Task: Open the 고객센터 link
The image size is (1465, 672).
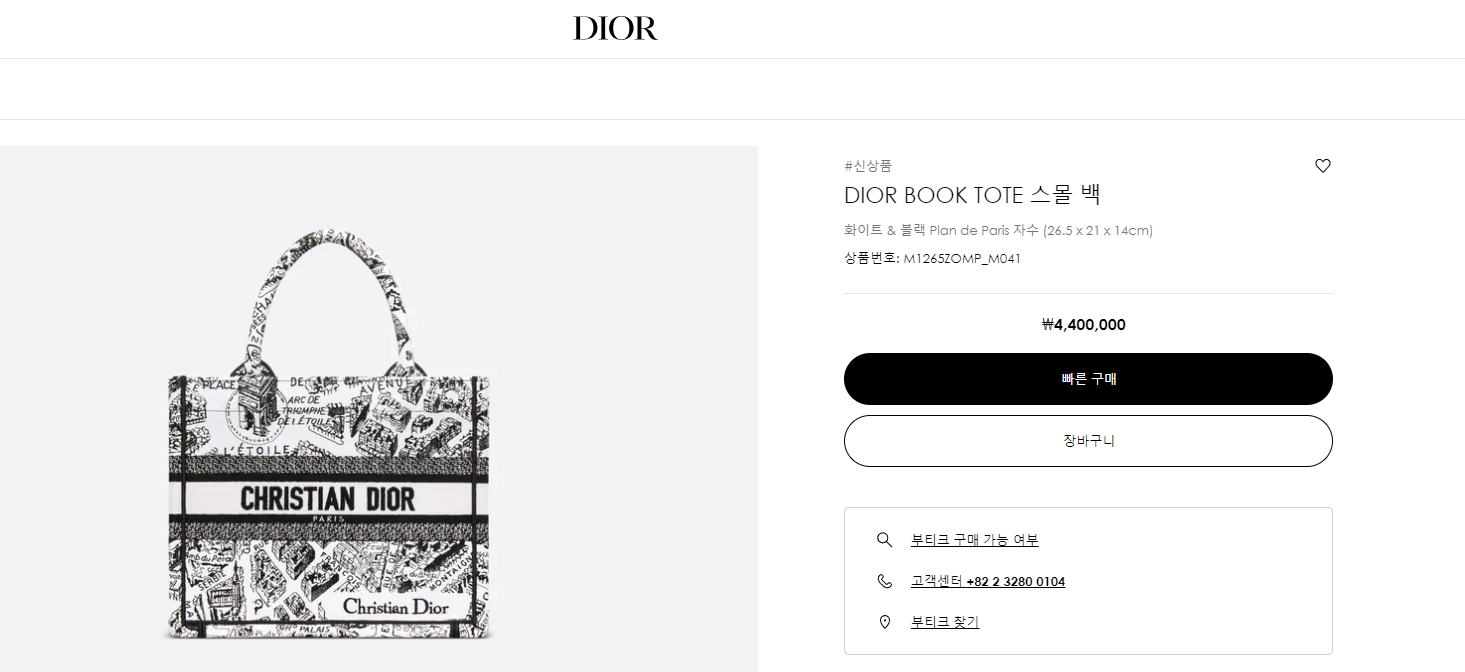Action: coord(937,581)
